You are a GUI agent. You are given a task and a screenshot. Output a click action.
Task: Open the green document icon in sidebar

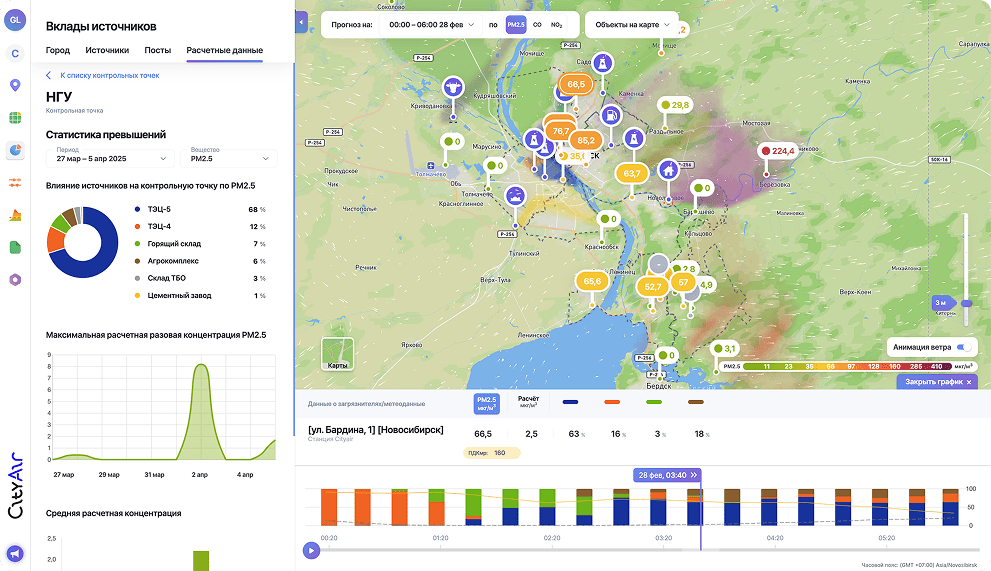[15, 247]
